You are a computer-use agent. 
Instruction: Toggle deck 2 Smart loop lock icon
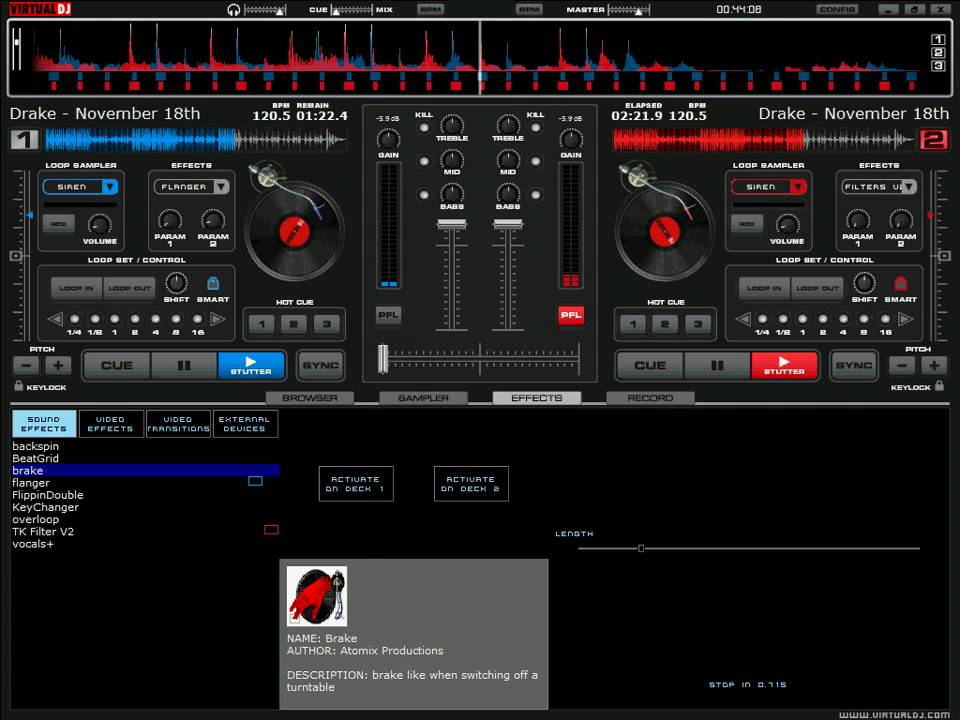click(900, 283)
